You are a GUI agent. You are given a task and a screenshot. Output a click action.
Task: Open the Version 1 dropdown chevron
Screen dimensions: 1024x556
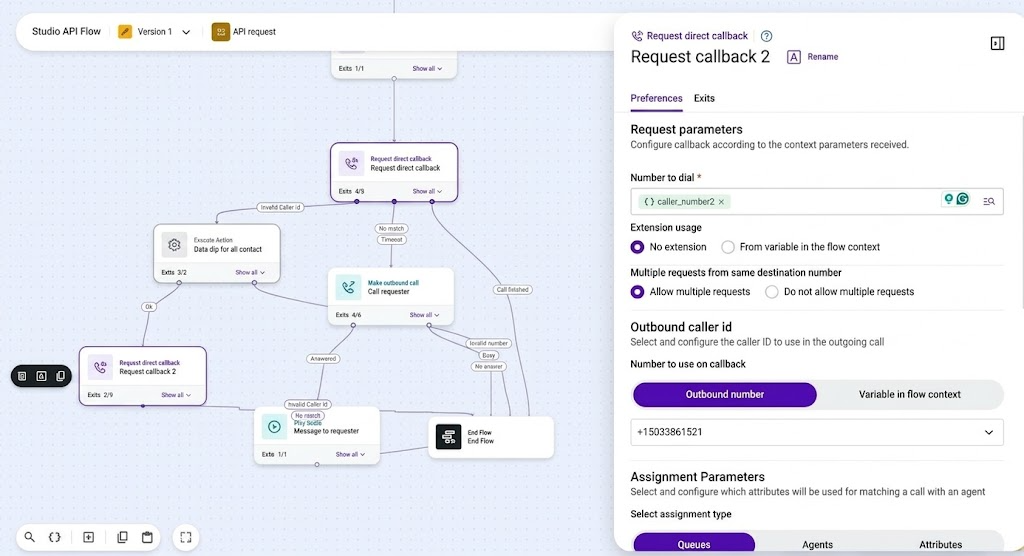point(186,32)
